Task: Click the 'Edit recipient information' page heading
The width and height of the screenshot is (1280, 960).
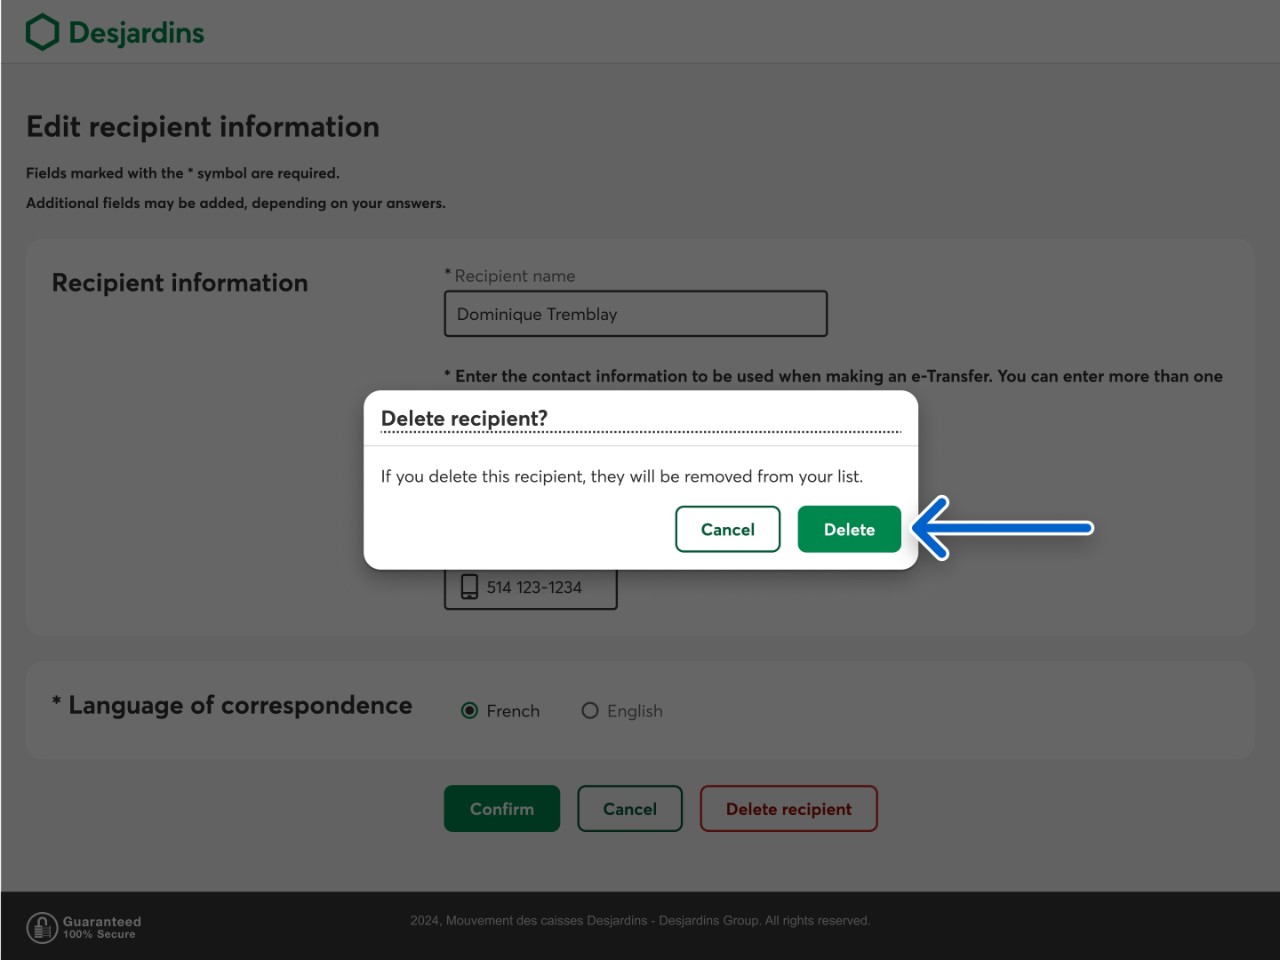Action: pos(203,127)
